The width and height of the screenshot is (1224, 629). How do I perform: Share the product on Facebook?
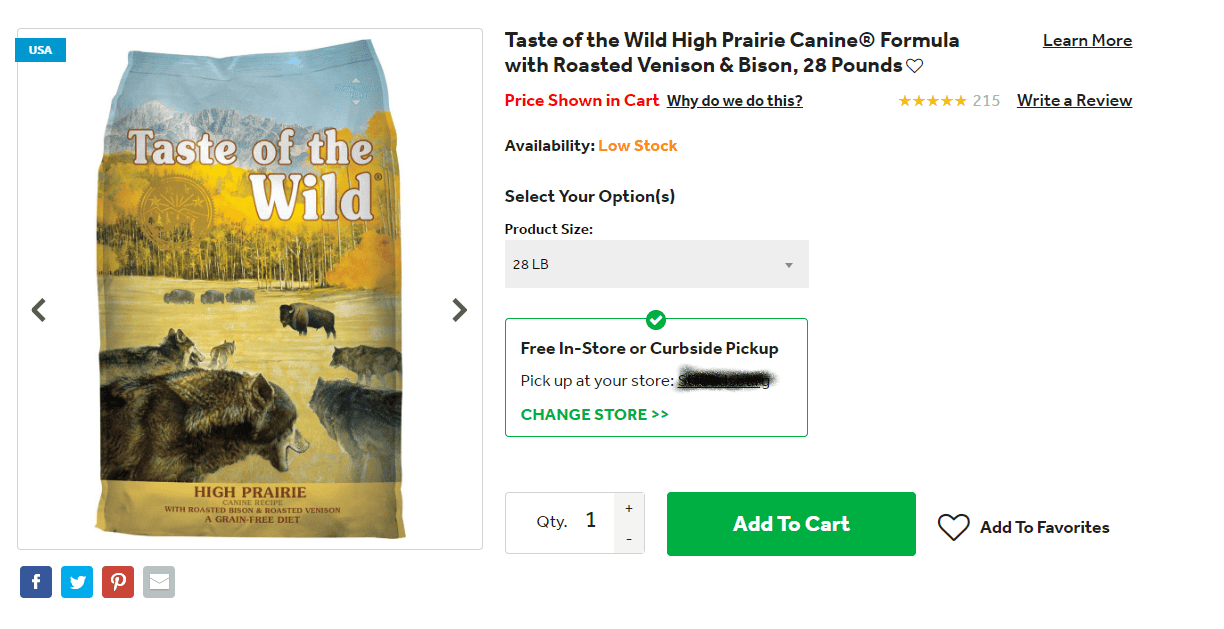pos(36,581)
